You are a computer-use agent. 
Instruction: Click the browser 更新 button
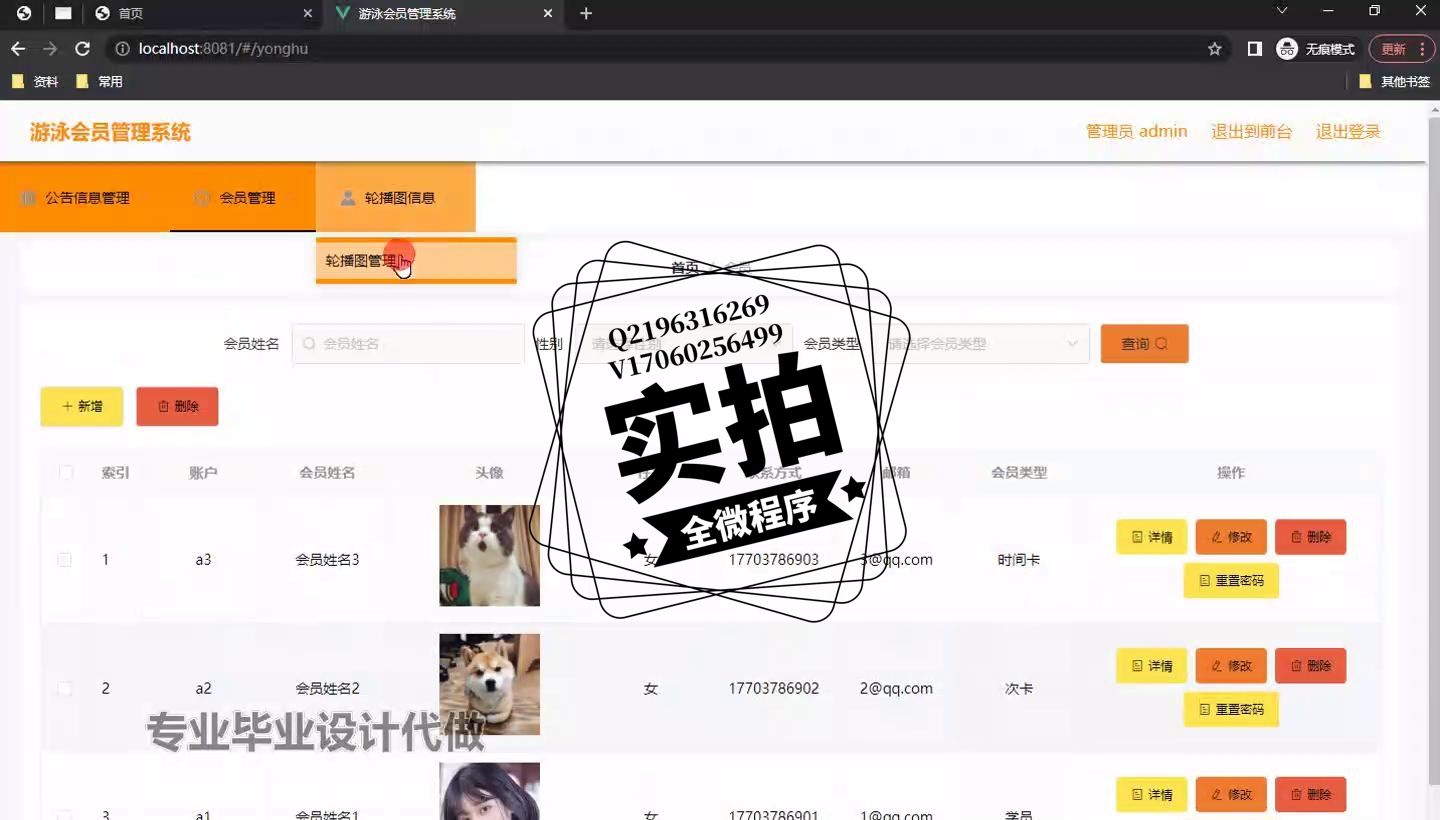click(x=1401, y=49)
